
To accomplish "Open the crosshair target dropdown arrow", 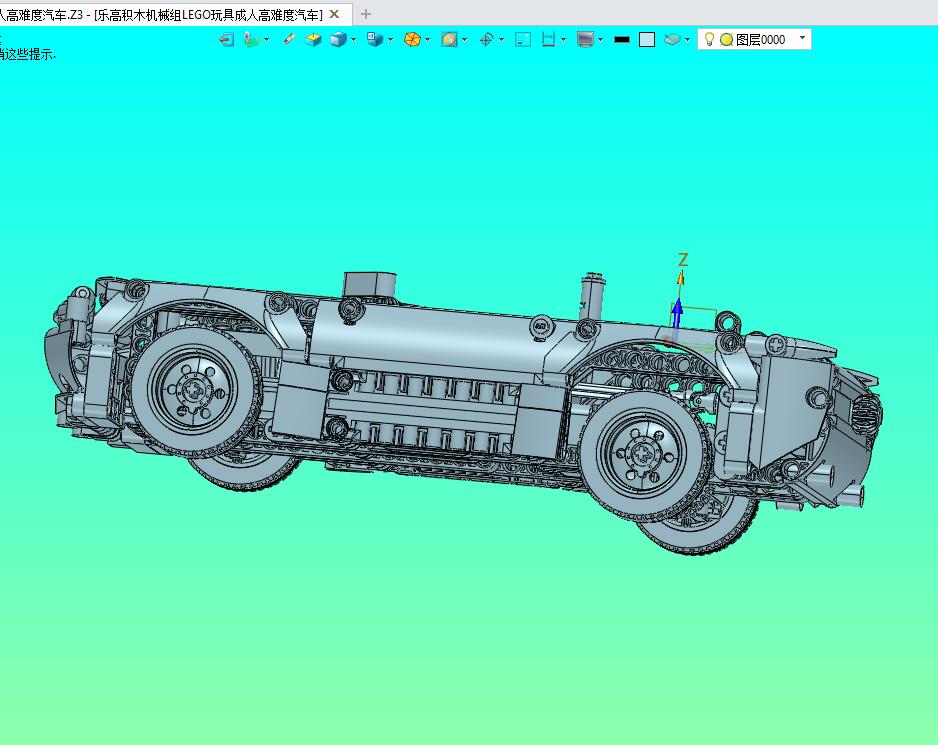I will (501, 39).
